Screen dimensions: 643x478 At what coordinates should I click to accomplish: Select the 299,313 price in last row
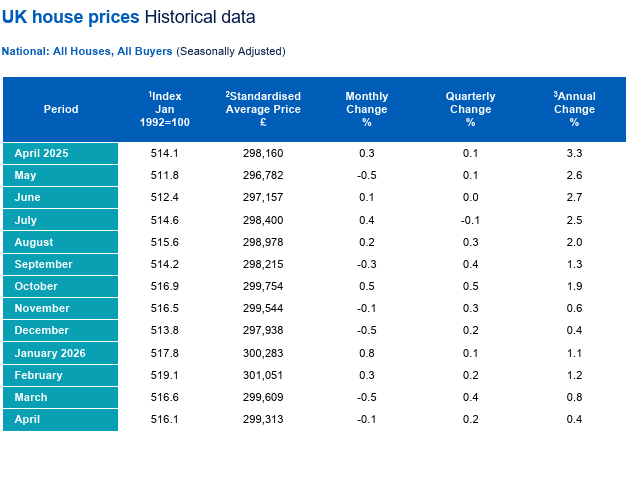pyautogui.click(x=263, y=419)
